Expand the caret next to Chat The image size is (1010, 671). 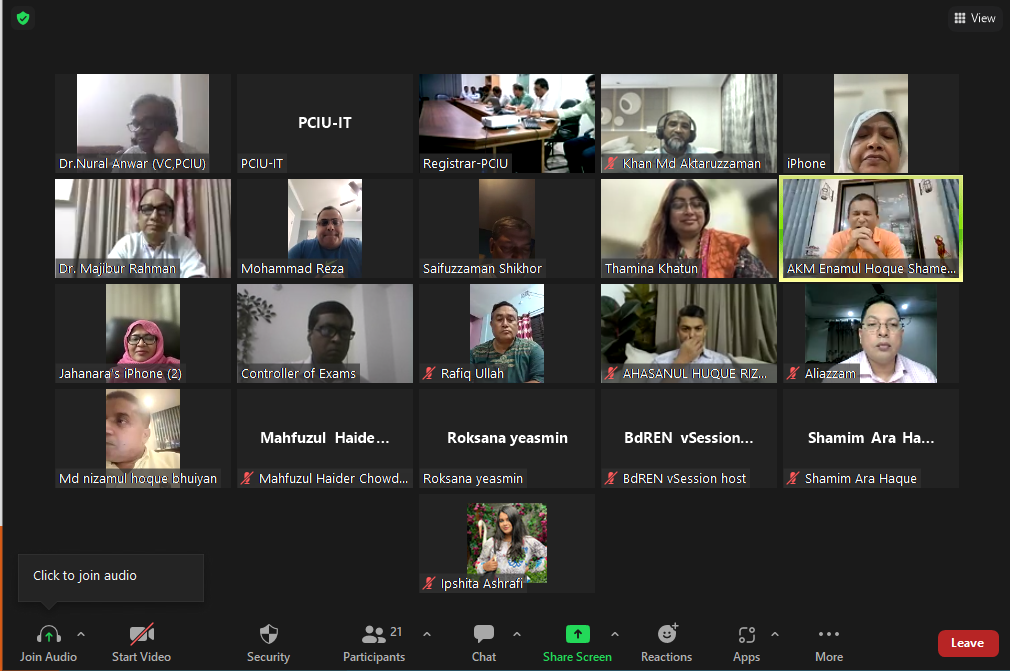pos(517,634)
